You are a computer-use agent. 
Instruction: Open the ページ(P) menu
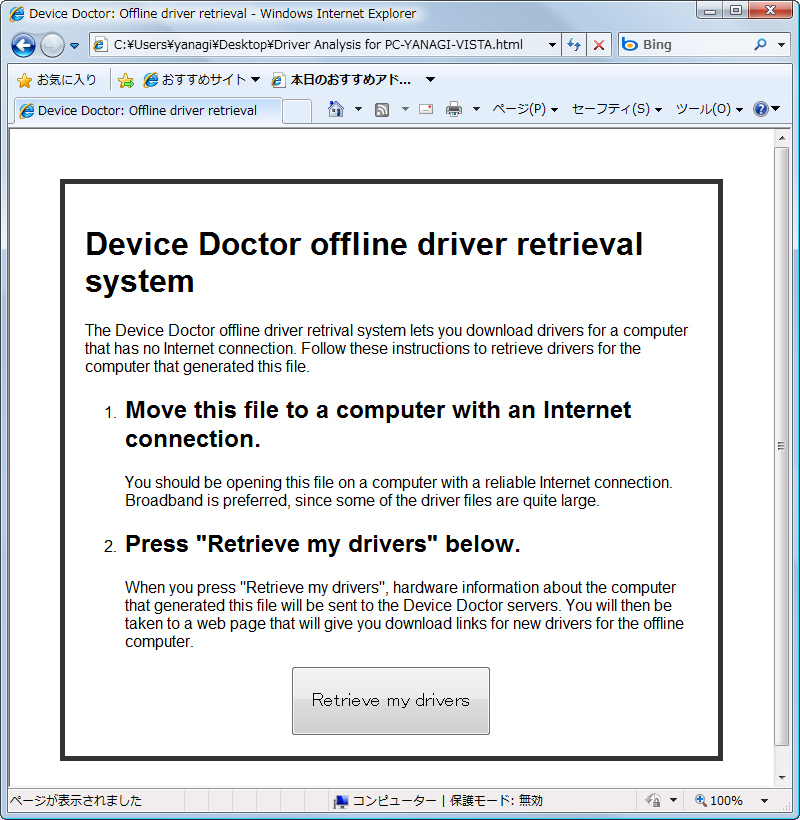[525, 109]
